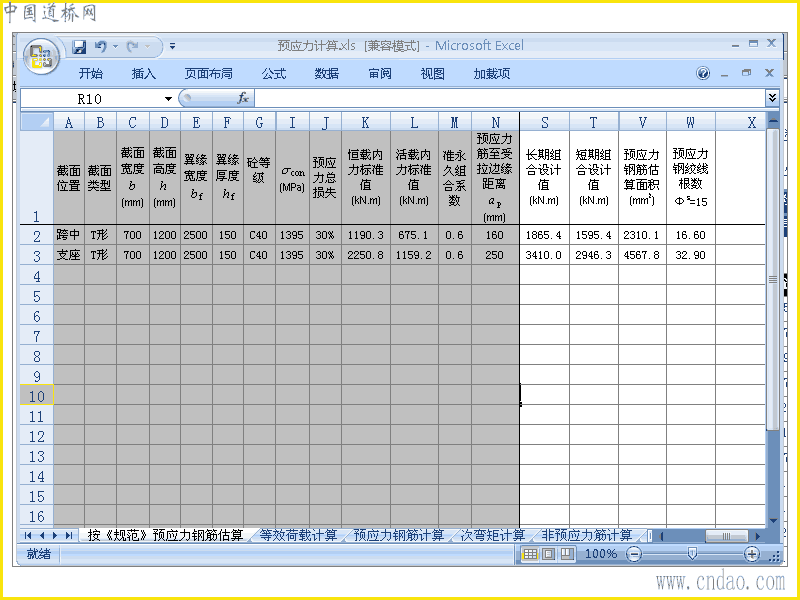Open the 数据 ribbon tab
The image size is (800, 600).
(x=327, y=74)
